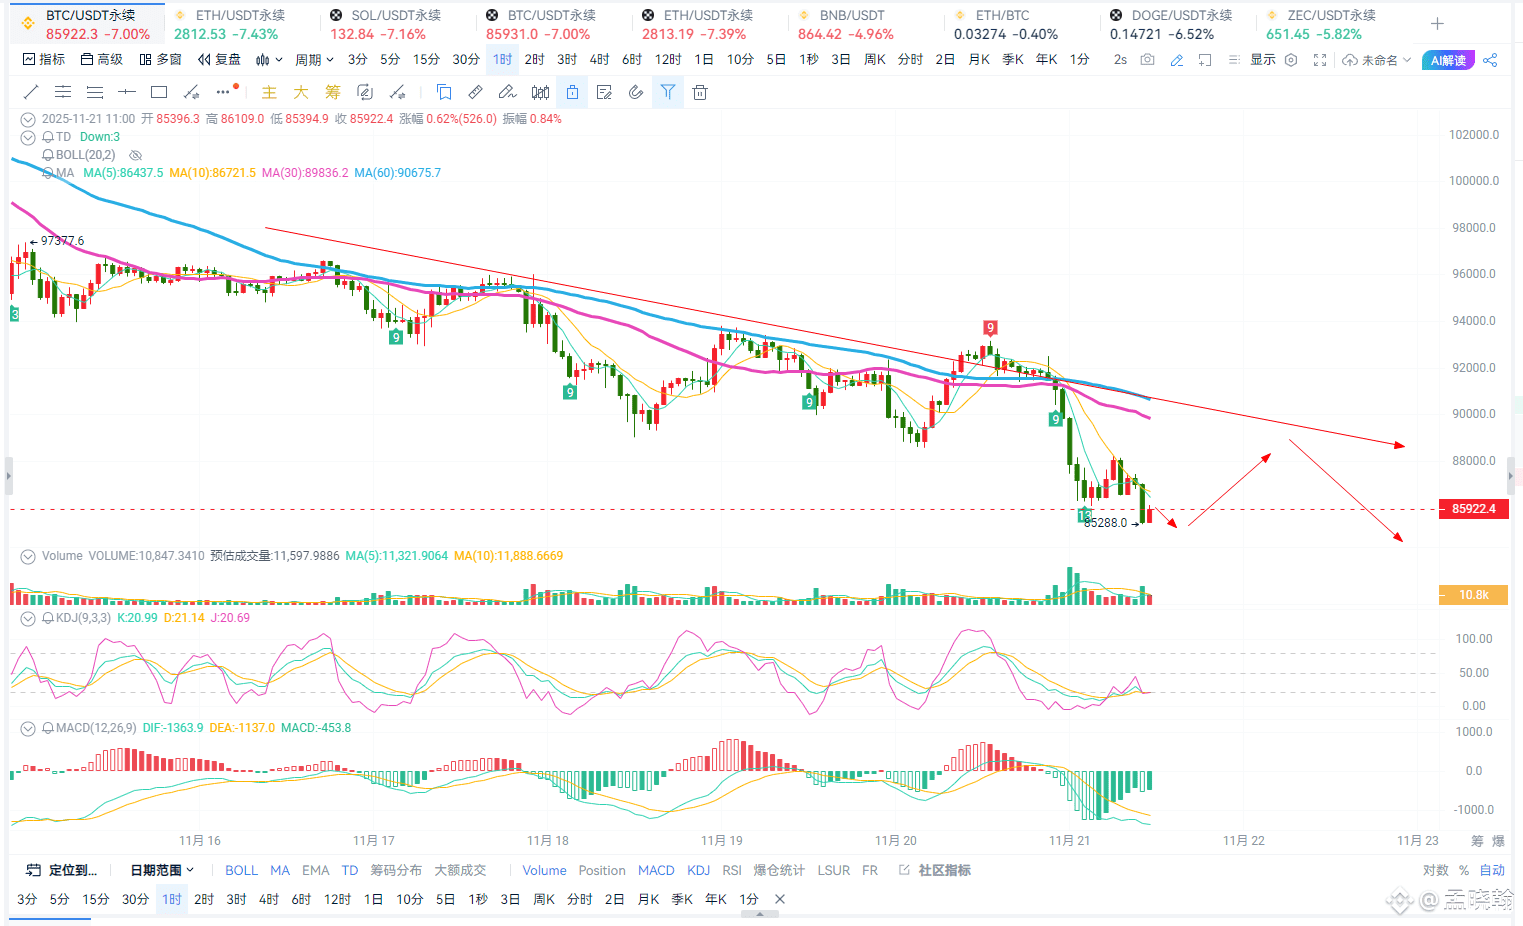Select the ruler measure tool

476,91
